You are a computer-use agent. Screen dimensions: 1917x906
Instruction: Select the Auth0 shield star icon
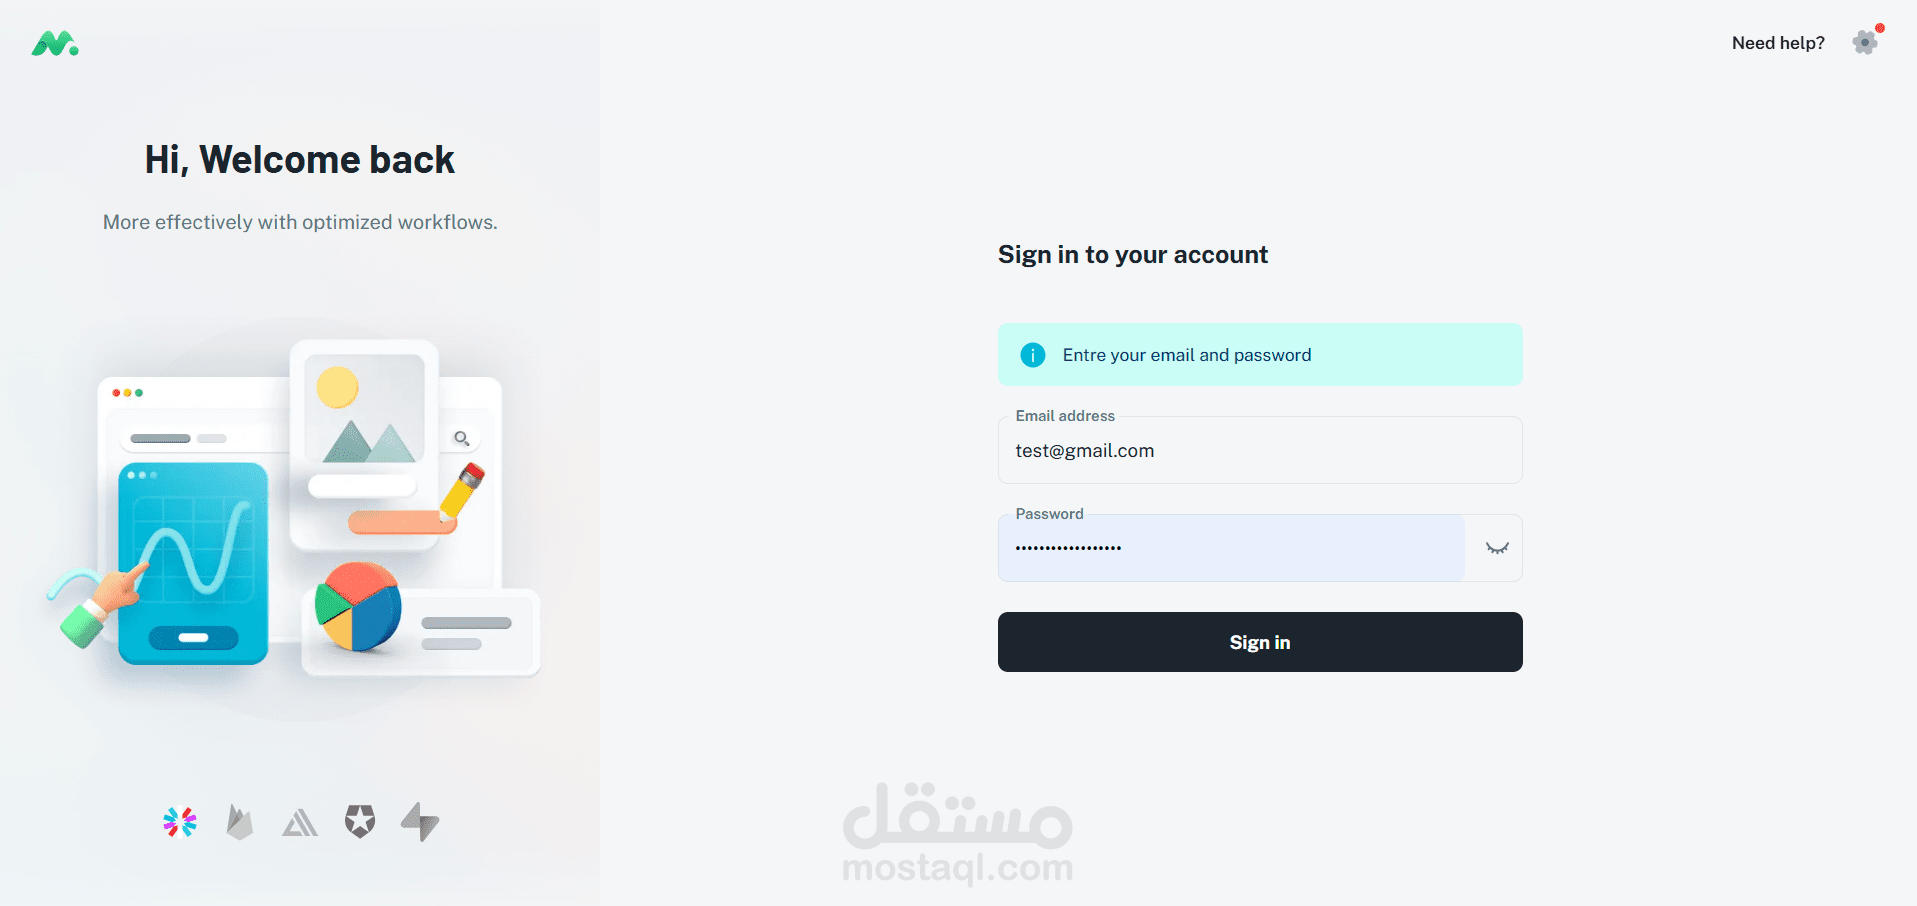coord(360,821)
